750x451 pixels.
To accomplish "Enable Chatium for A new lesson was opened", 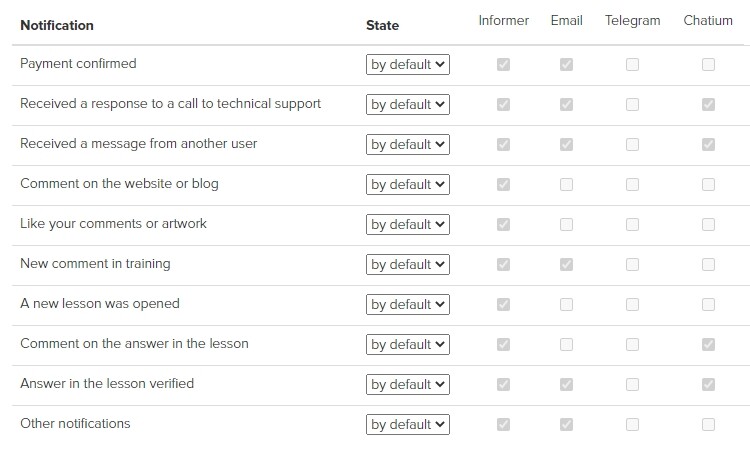I will 708,304.
